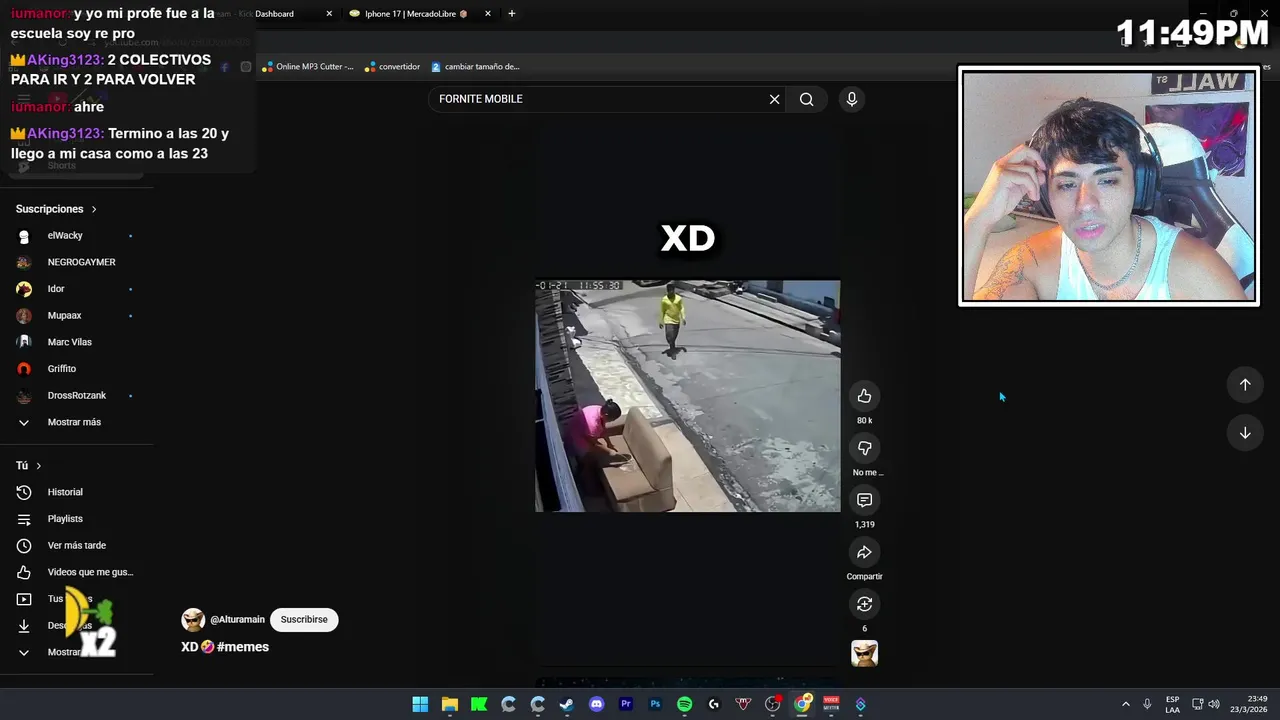Open NEGROGAYMER subscription channel

(x=81, y=262)
